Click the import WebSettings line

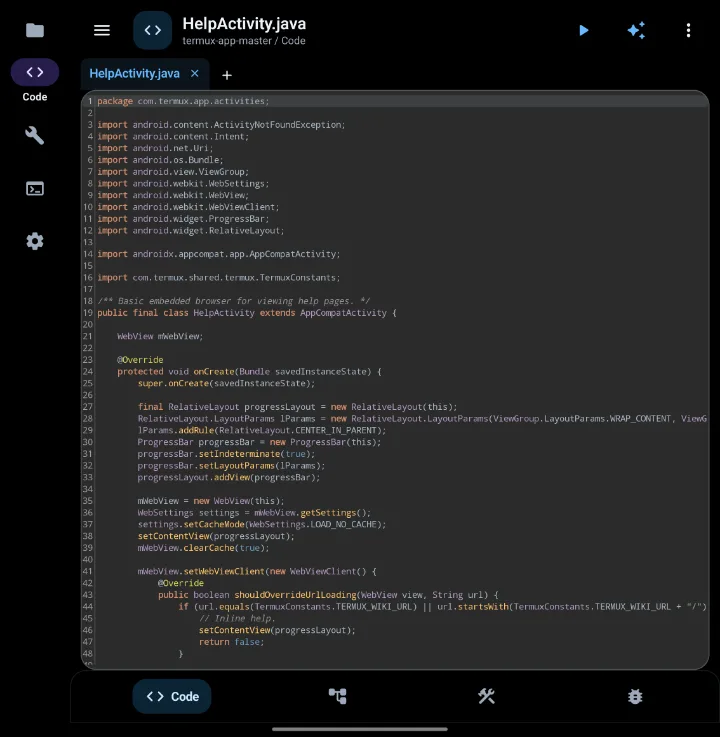point(183,183)
